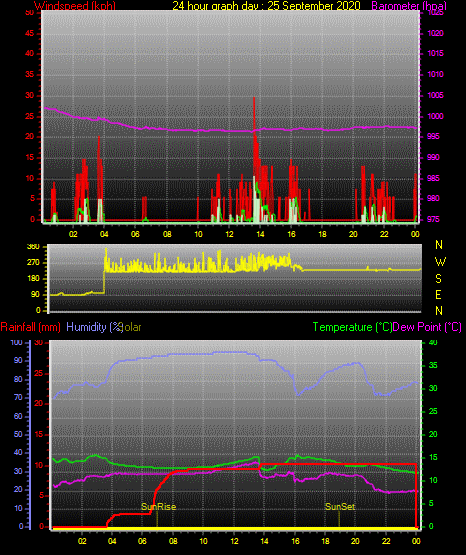This screenshot has width=466, height=555.
Task: Click the S compass direction label
Action: tap(438, 279)
